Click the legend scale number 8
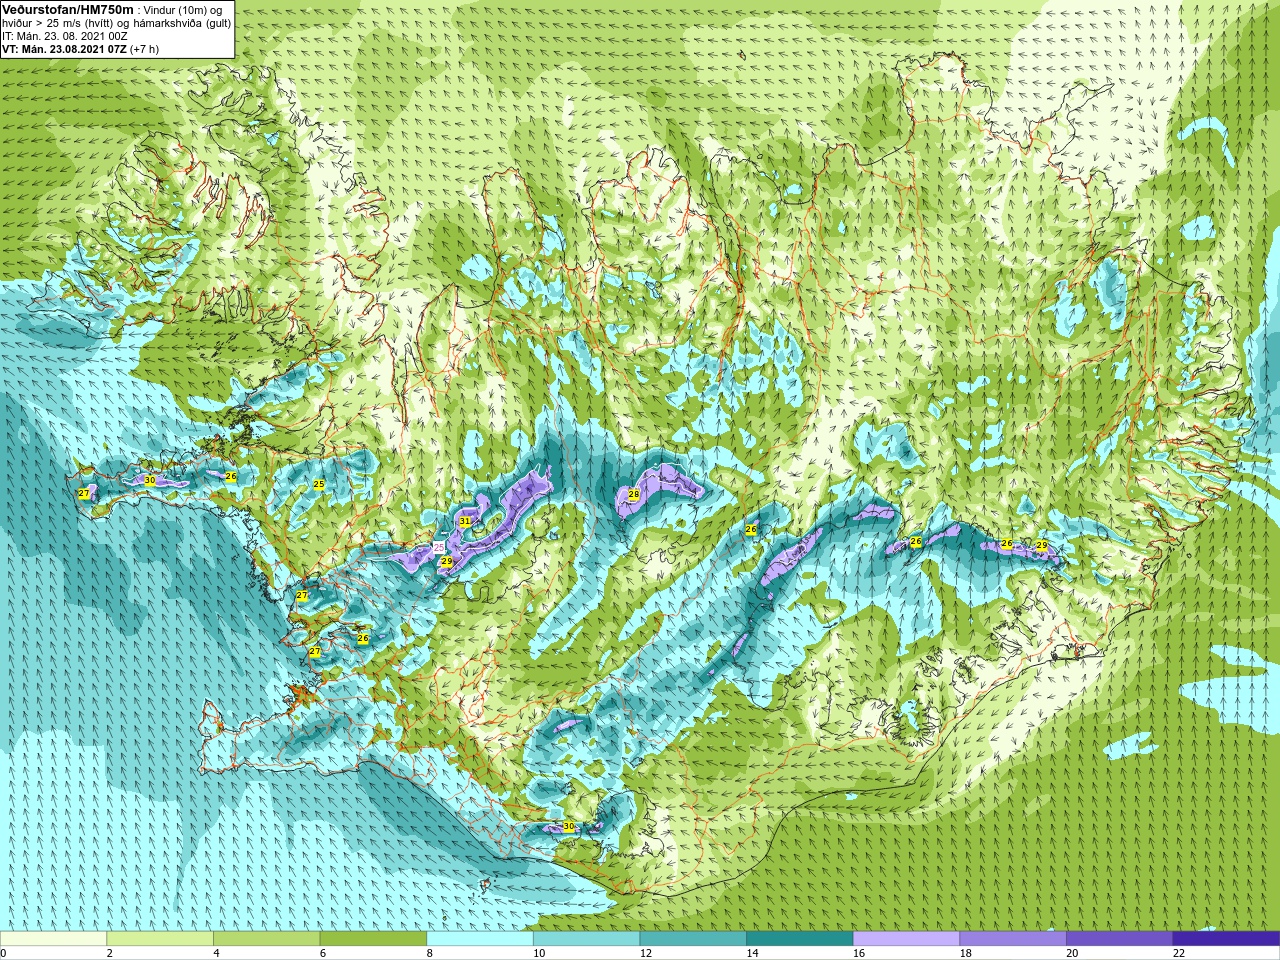 click(x=429, y=953)
